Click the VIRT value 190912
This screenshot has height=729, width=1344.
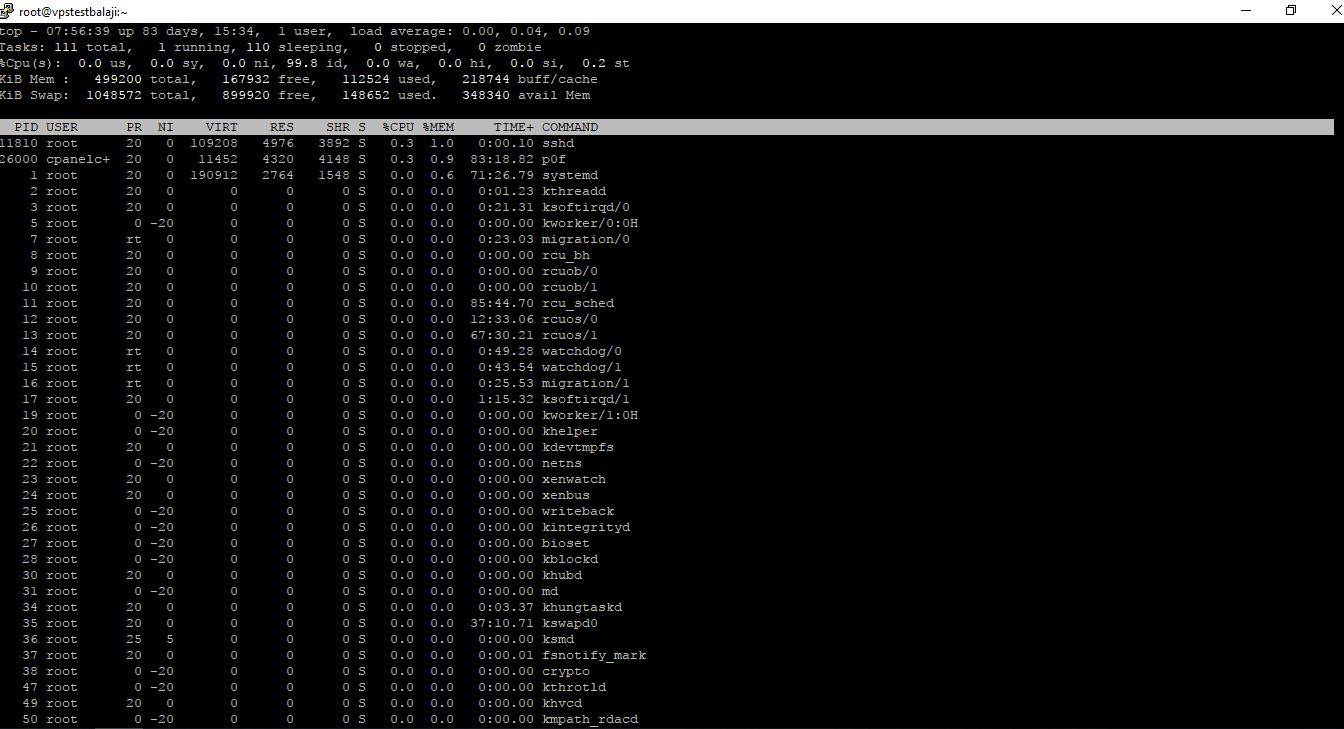214,175
